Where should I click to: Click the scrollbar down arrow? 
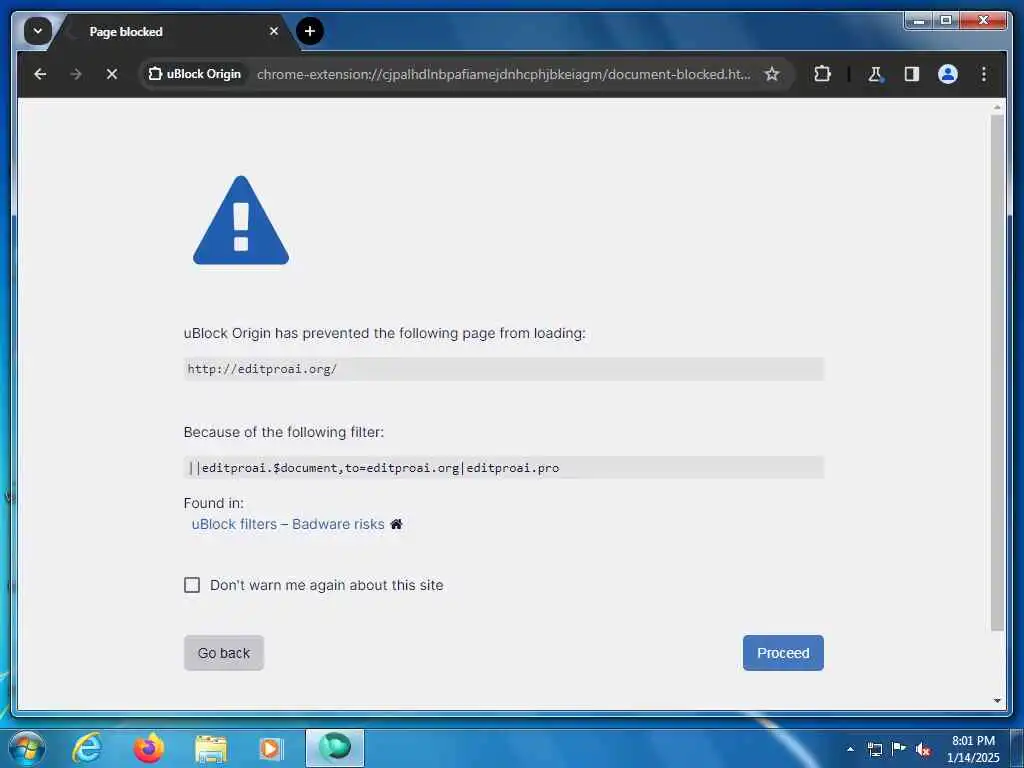997,701
